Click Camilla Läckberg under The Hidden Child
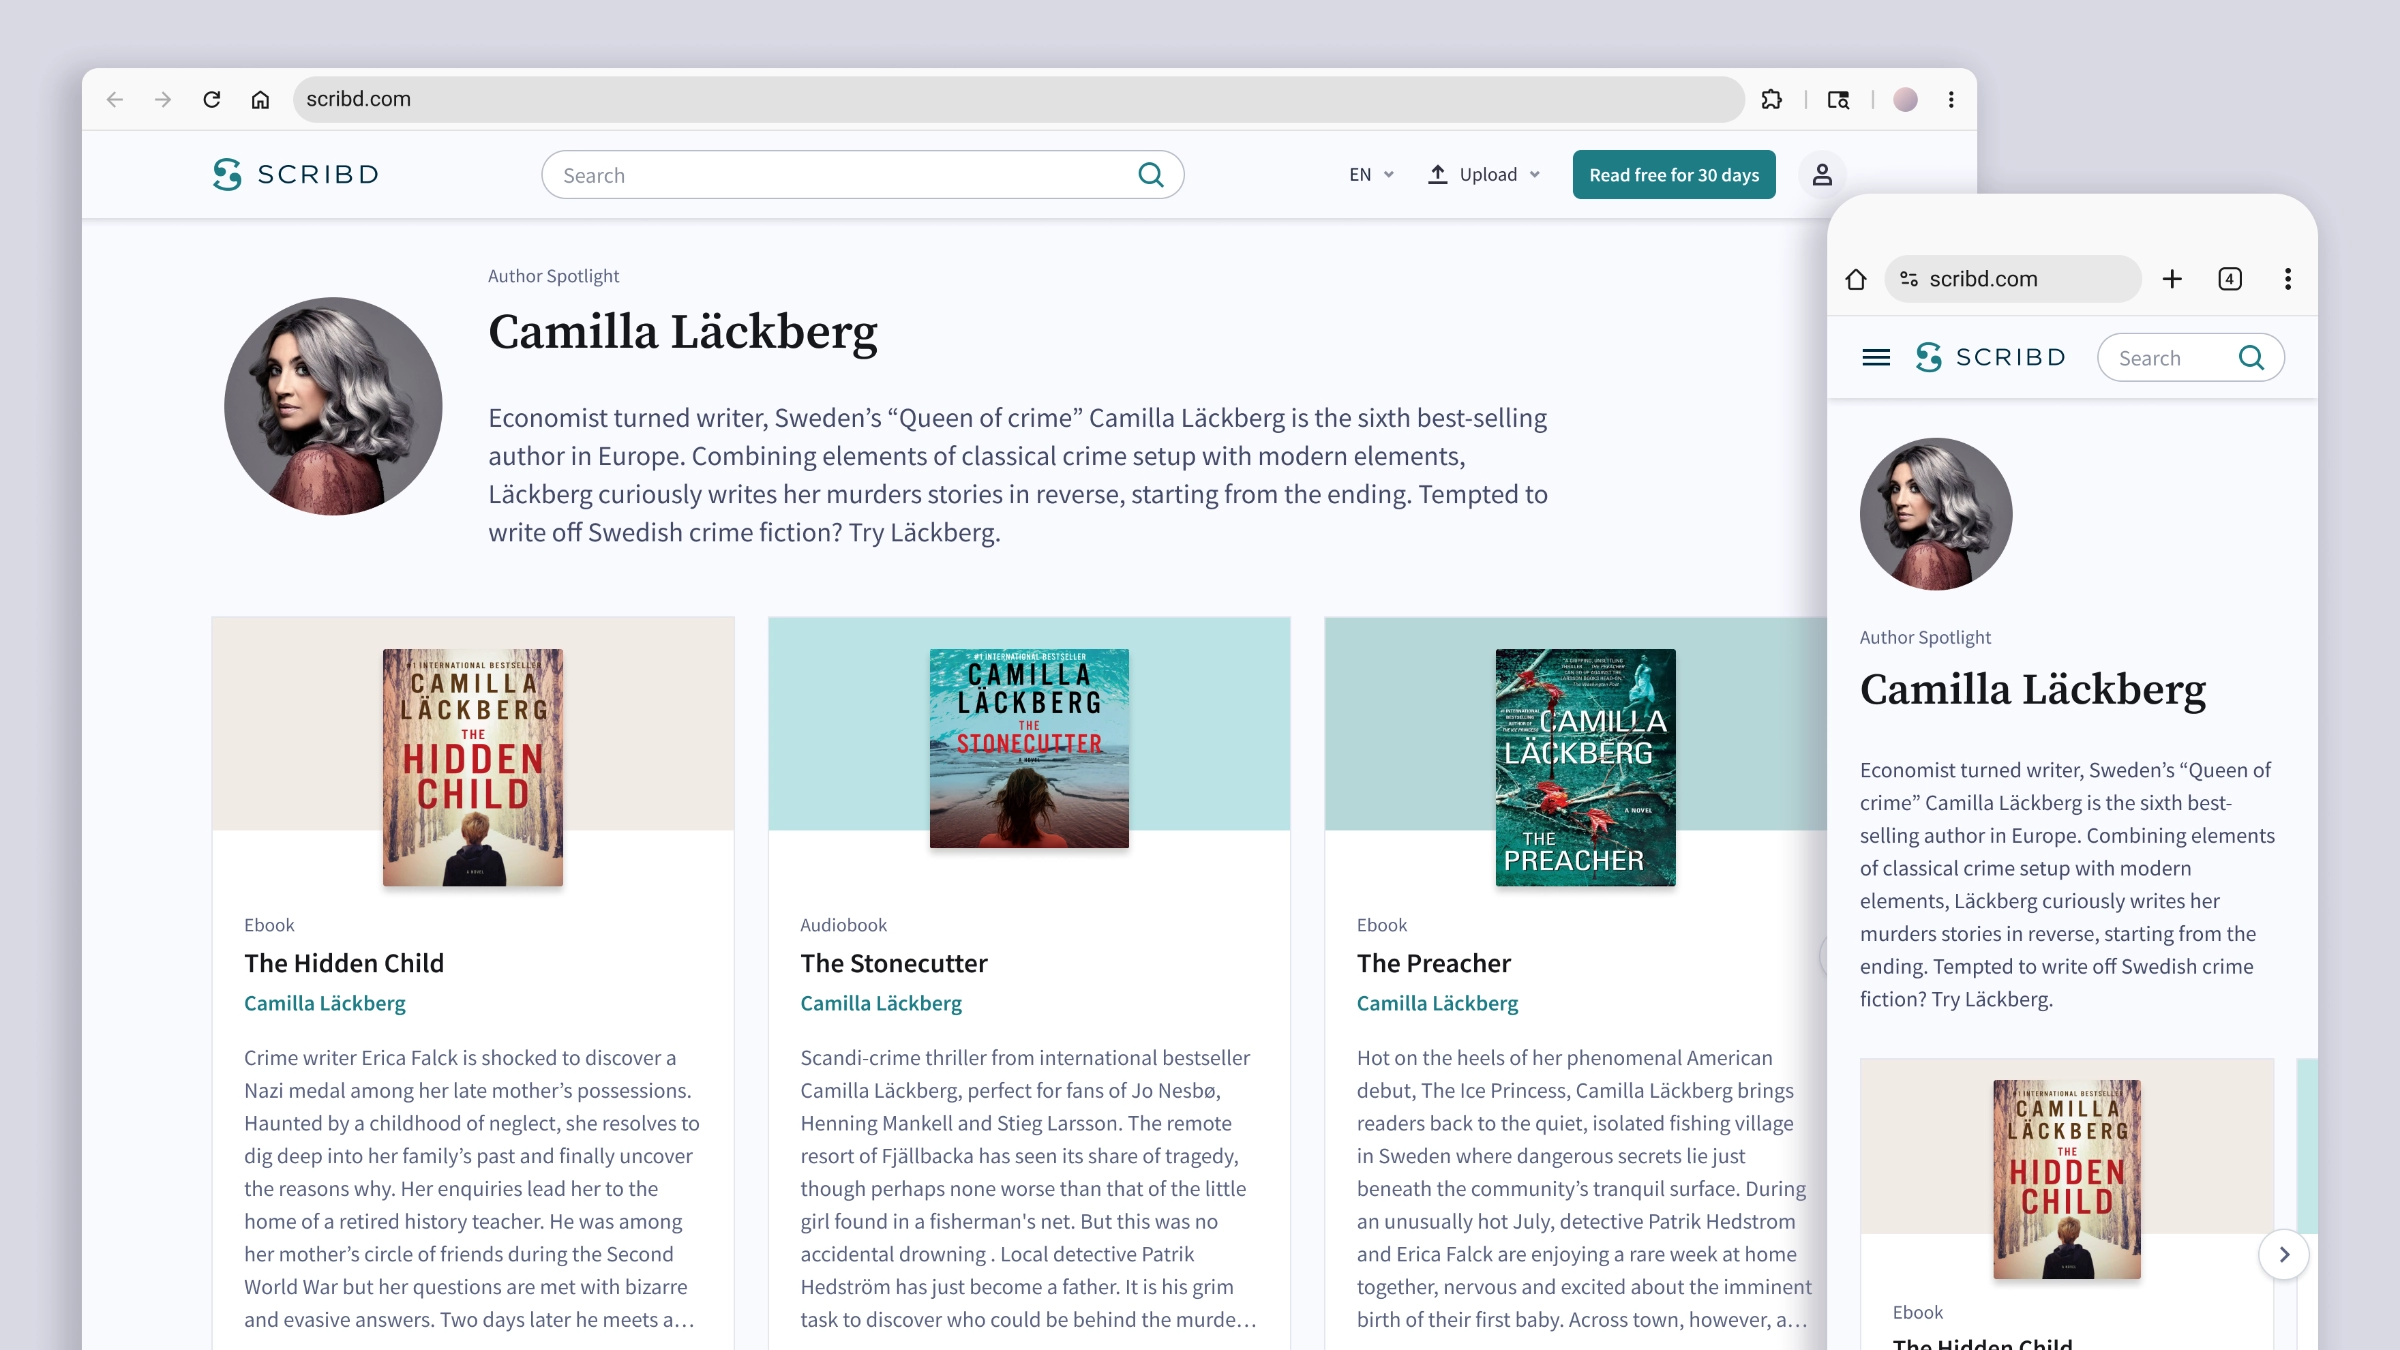Viewport: 2400px width, 1350px height. click(325, 1003)
